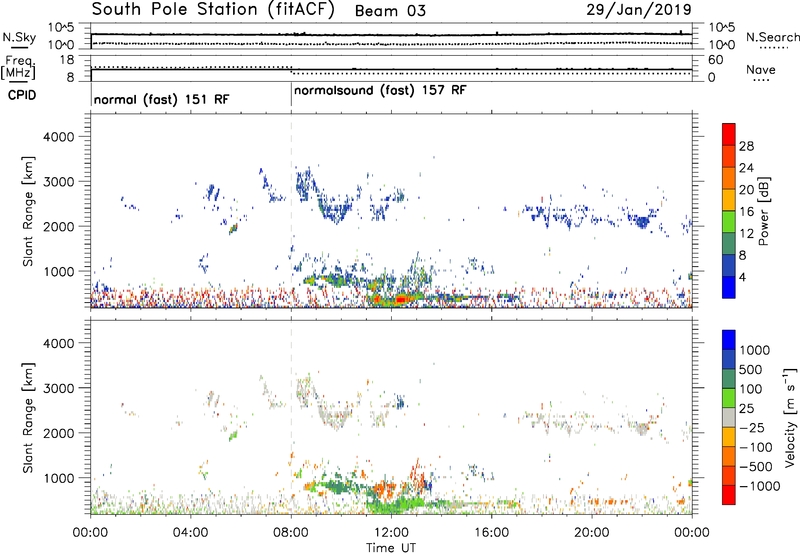
Task: Click 'Slant Range [km]' label of velocity panel
Action: click(x=28, y=418)
